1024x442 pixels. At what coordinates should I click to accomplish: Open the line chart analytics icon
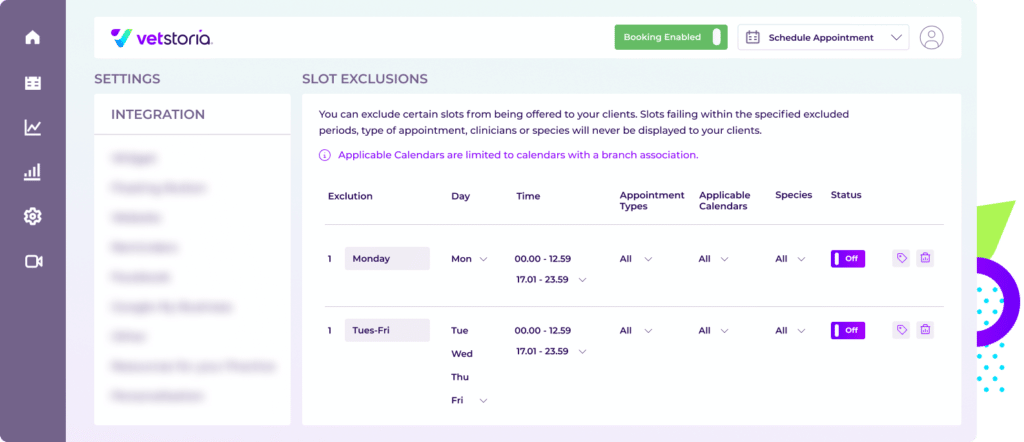(x=33, y=127)
